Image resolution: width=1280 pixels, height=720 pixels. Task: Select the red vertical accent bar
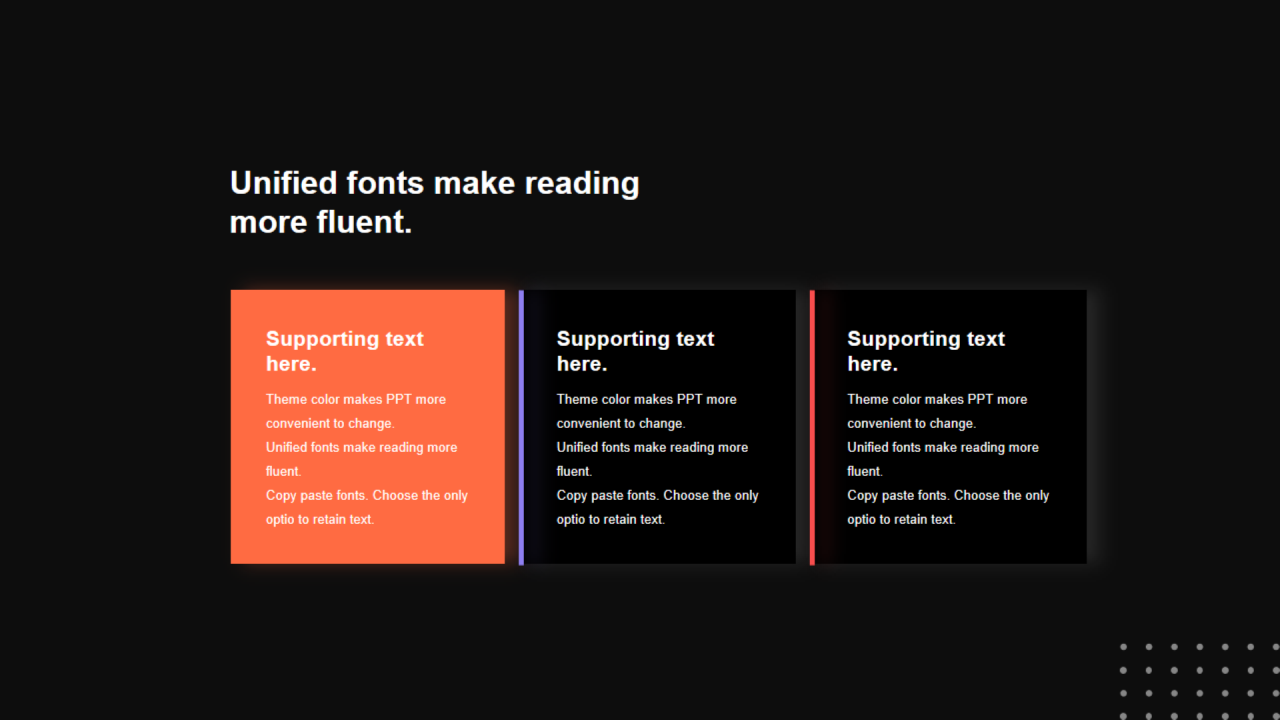click(812, 427)
